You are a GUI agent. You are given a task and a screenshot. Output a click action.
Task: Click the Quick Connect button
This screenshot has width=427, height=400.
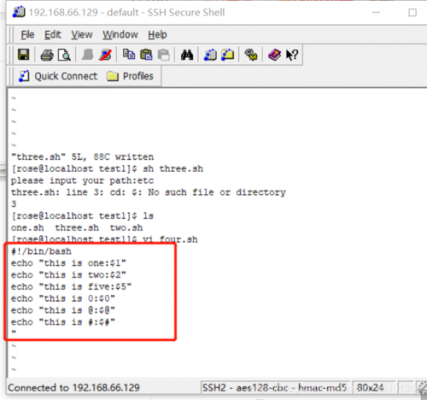(x=58, y=76)
